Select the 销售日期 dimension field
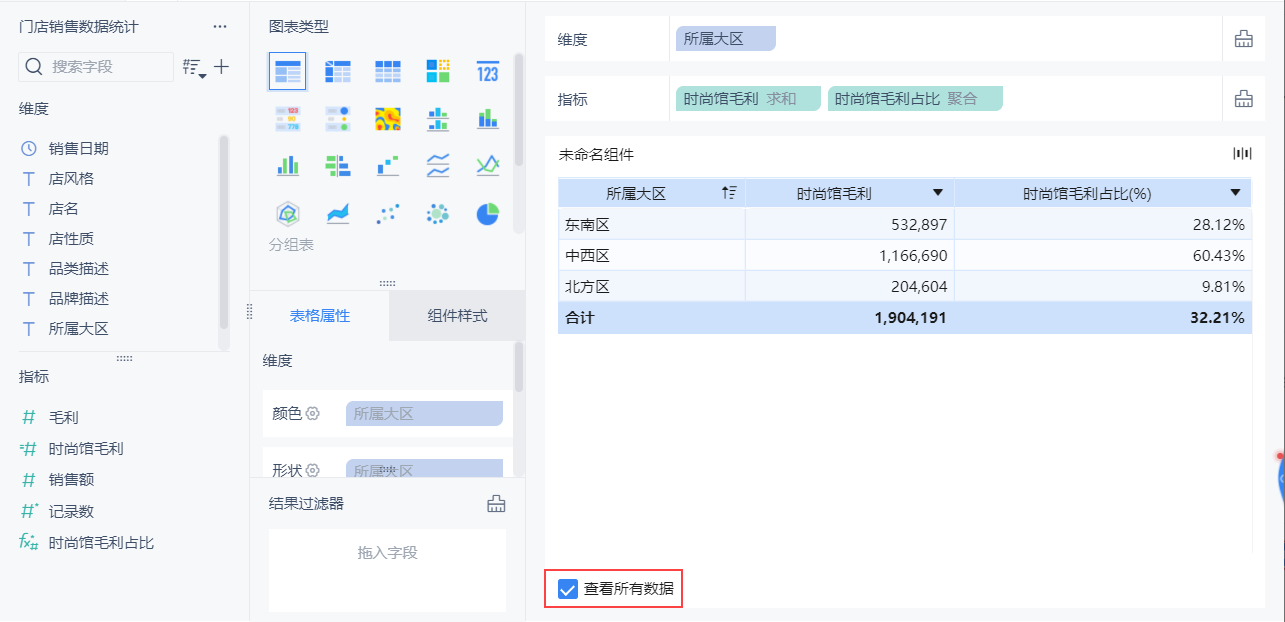The height and width of the screenshot is (622, 1285). [x=79, y=148]
